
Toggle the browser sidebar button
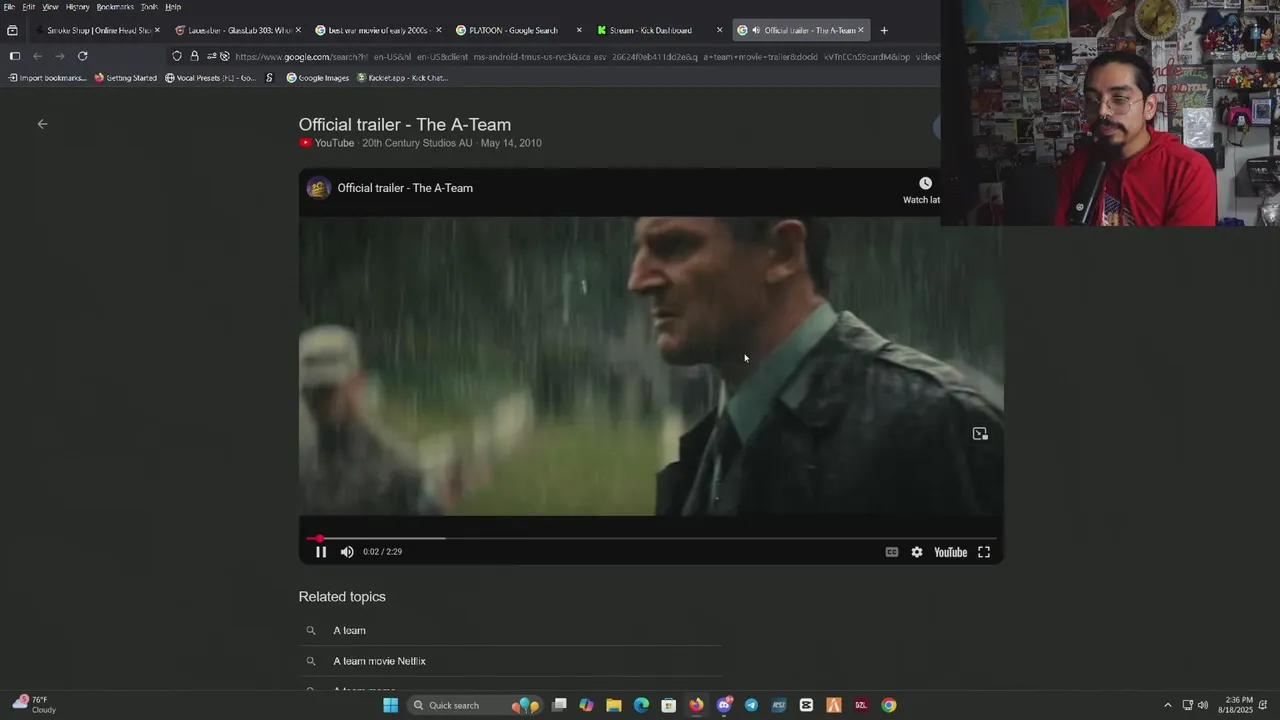(14, 56)
